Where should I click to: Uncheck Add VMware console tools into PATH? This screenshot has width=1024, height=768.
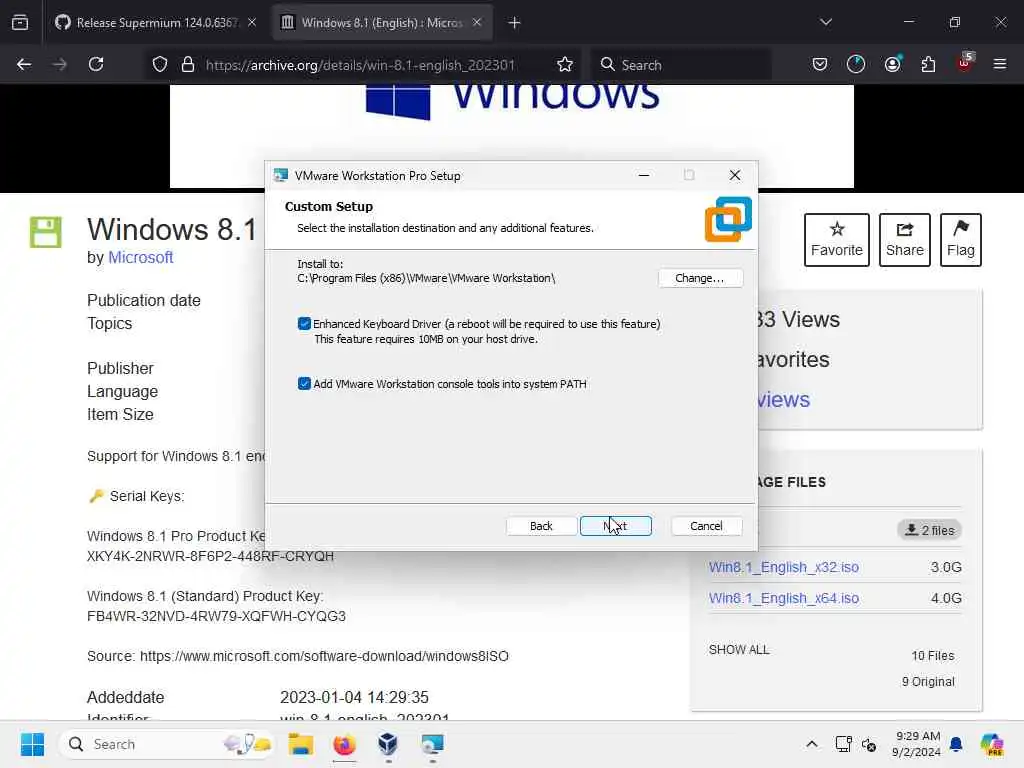point(304,384)
